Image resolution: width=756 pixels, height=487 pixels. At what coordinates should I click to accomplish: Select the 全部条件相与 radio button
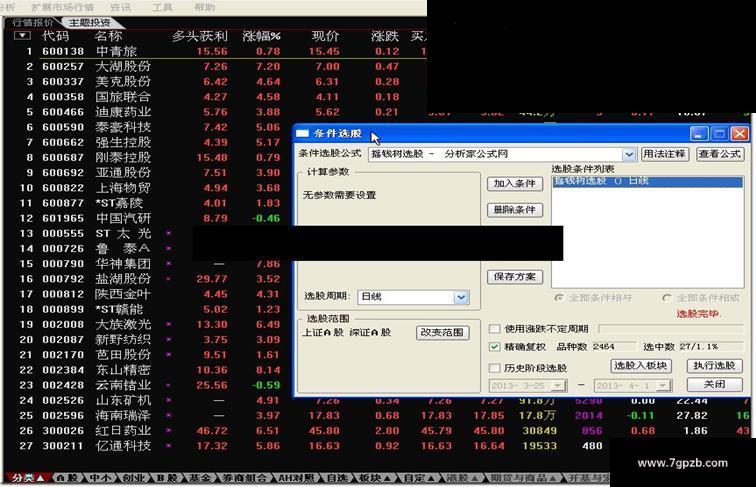tap(559, 298)
